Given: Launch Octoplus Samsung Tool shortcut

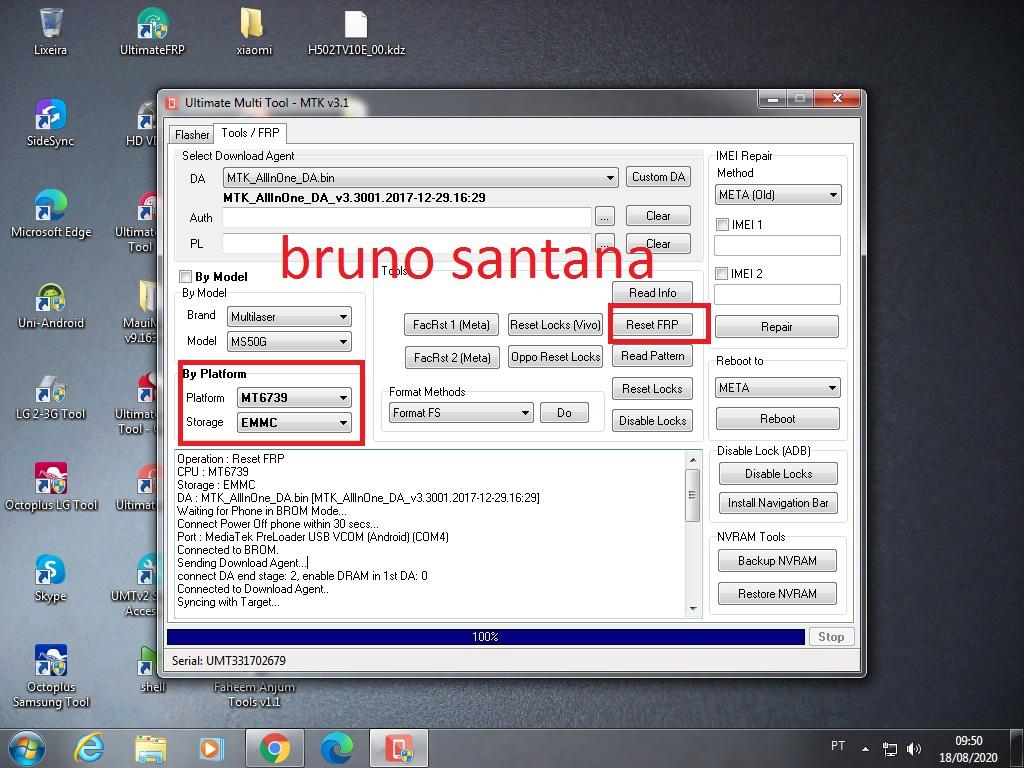Looking at the screenshot, I should (51, 677).
